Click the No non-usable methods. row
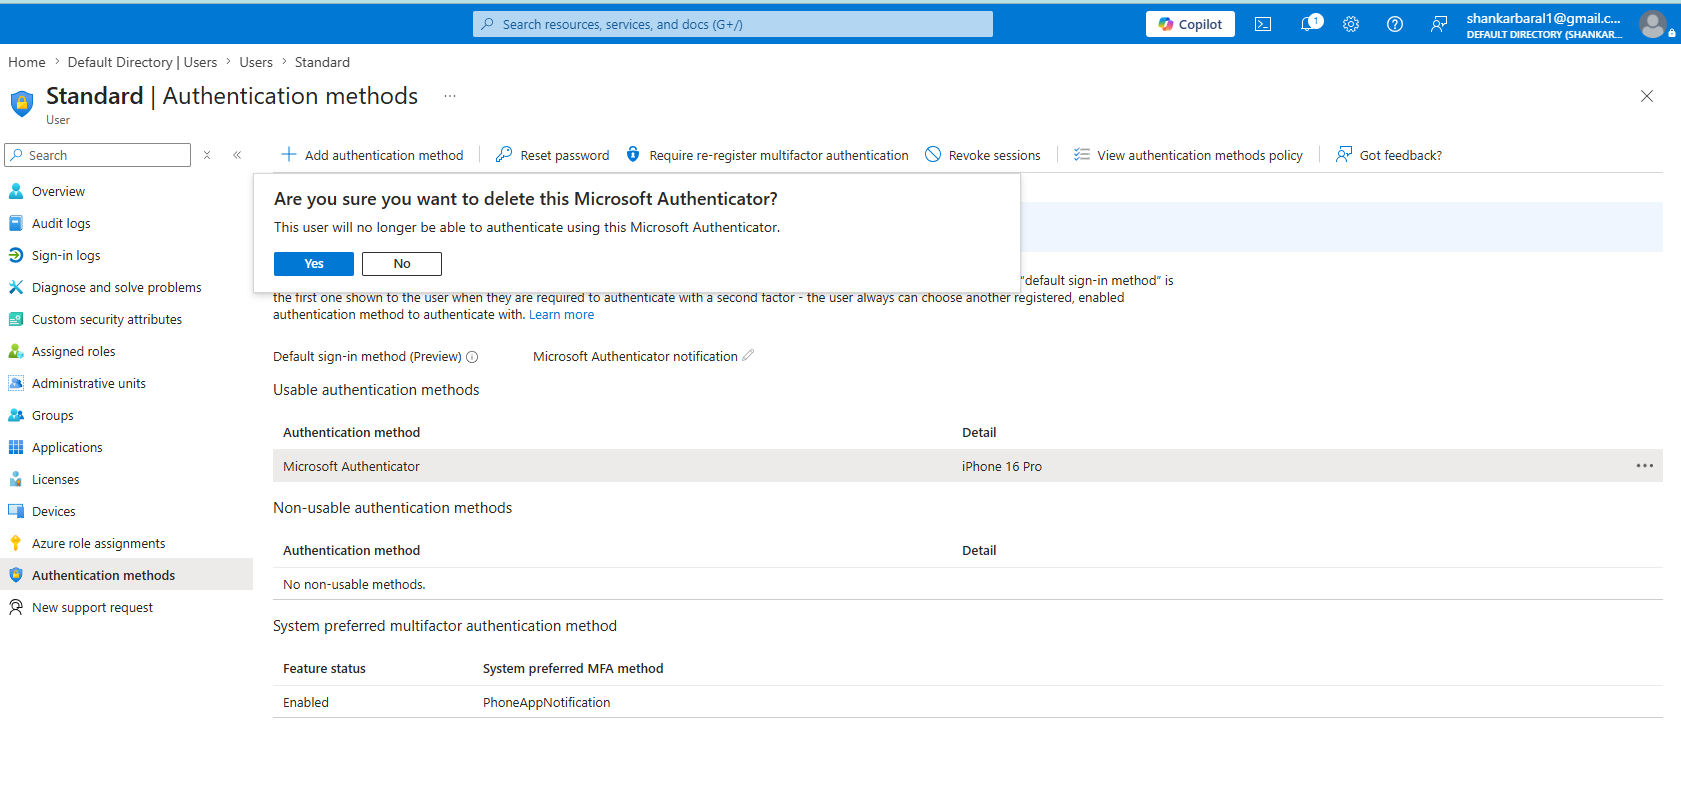Screen dimensions: 1681x794 click(968, 584)
